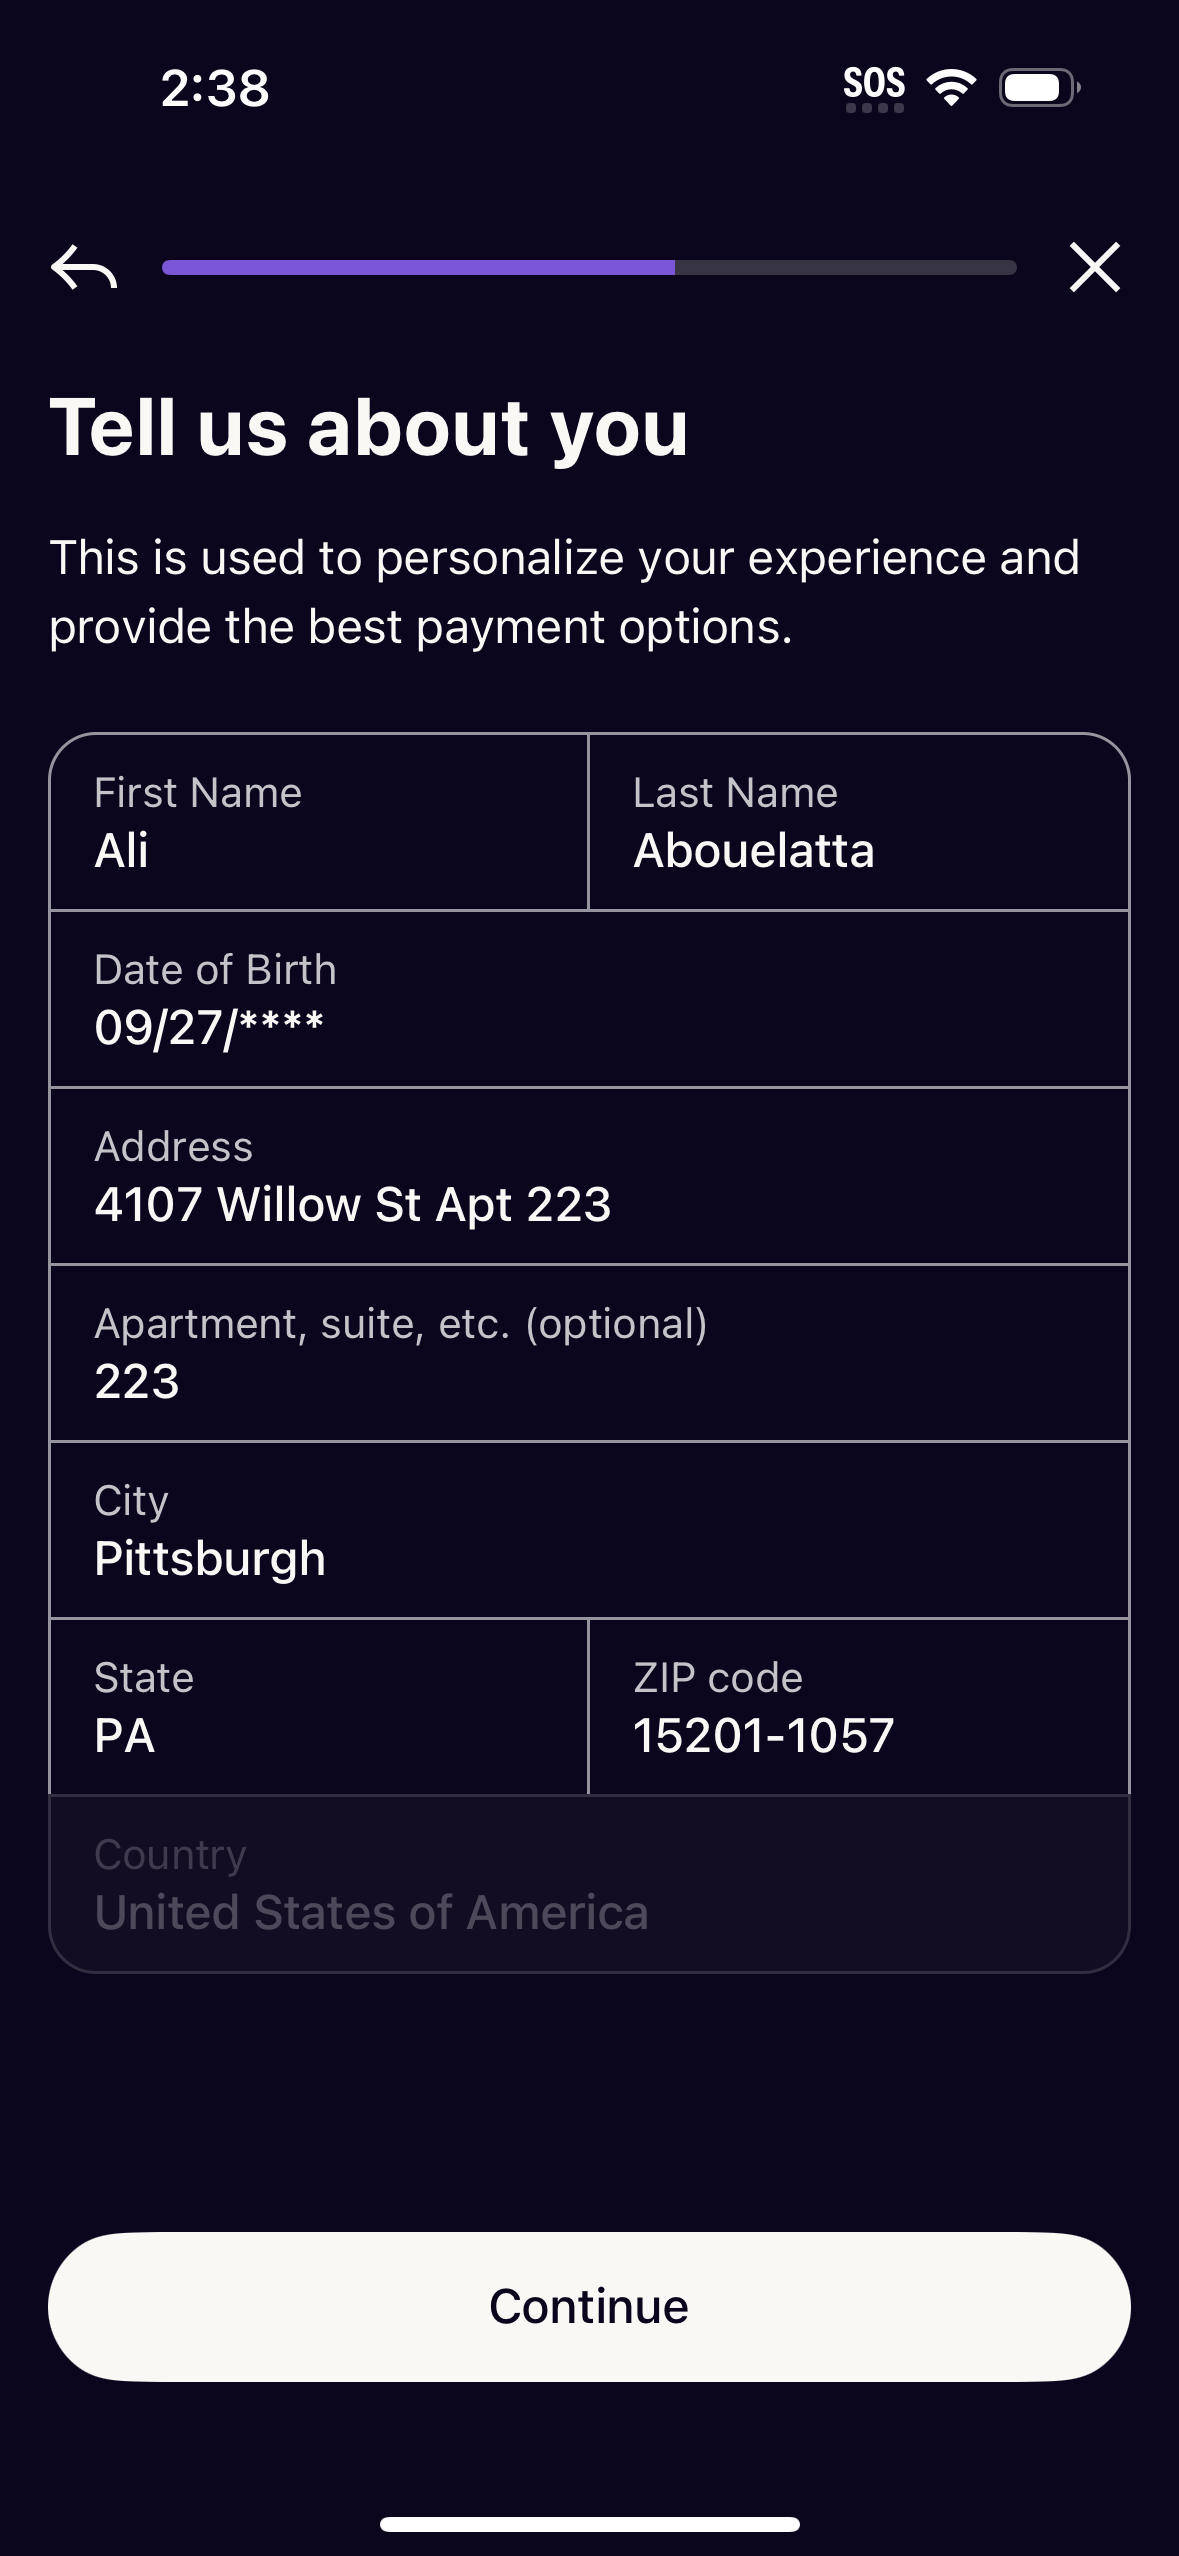Open the State selector showing PA
This screenshot has height=2556, width=1179.
coord(318,1708)
